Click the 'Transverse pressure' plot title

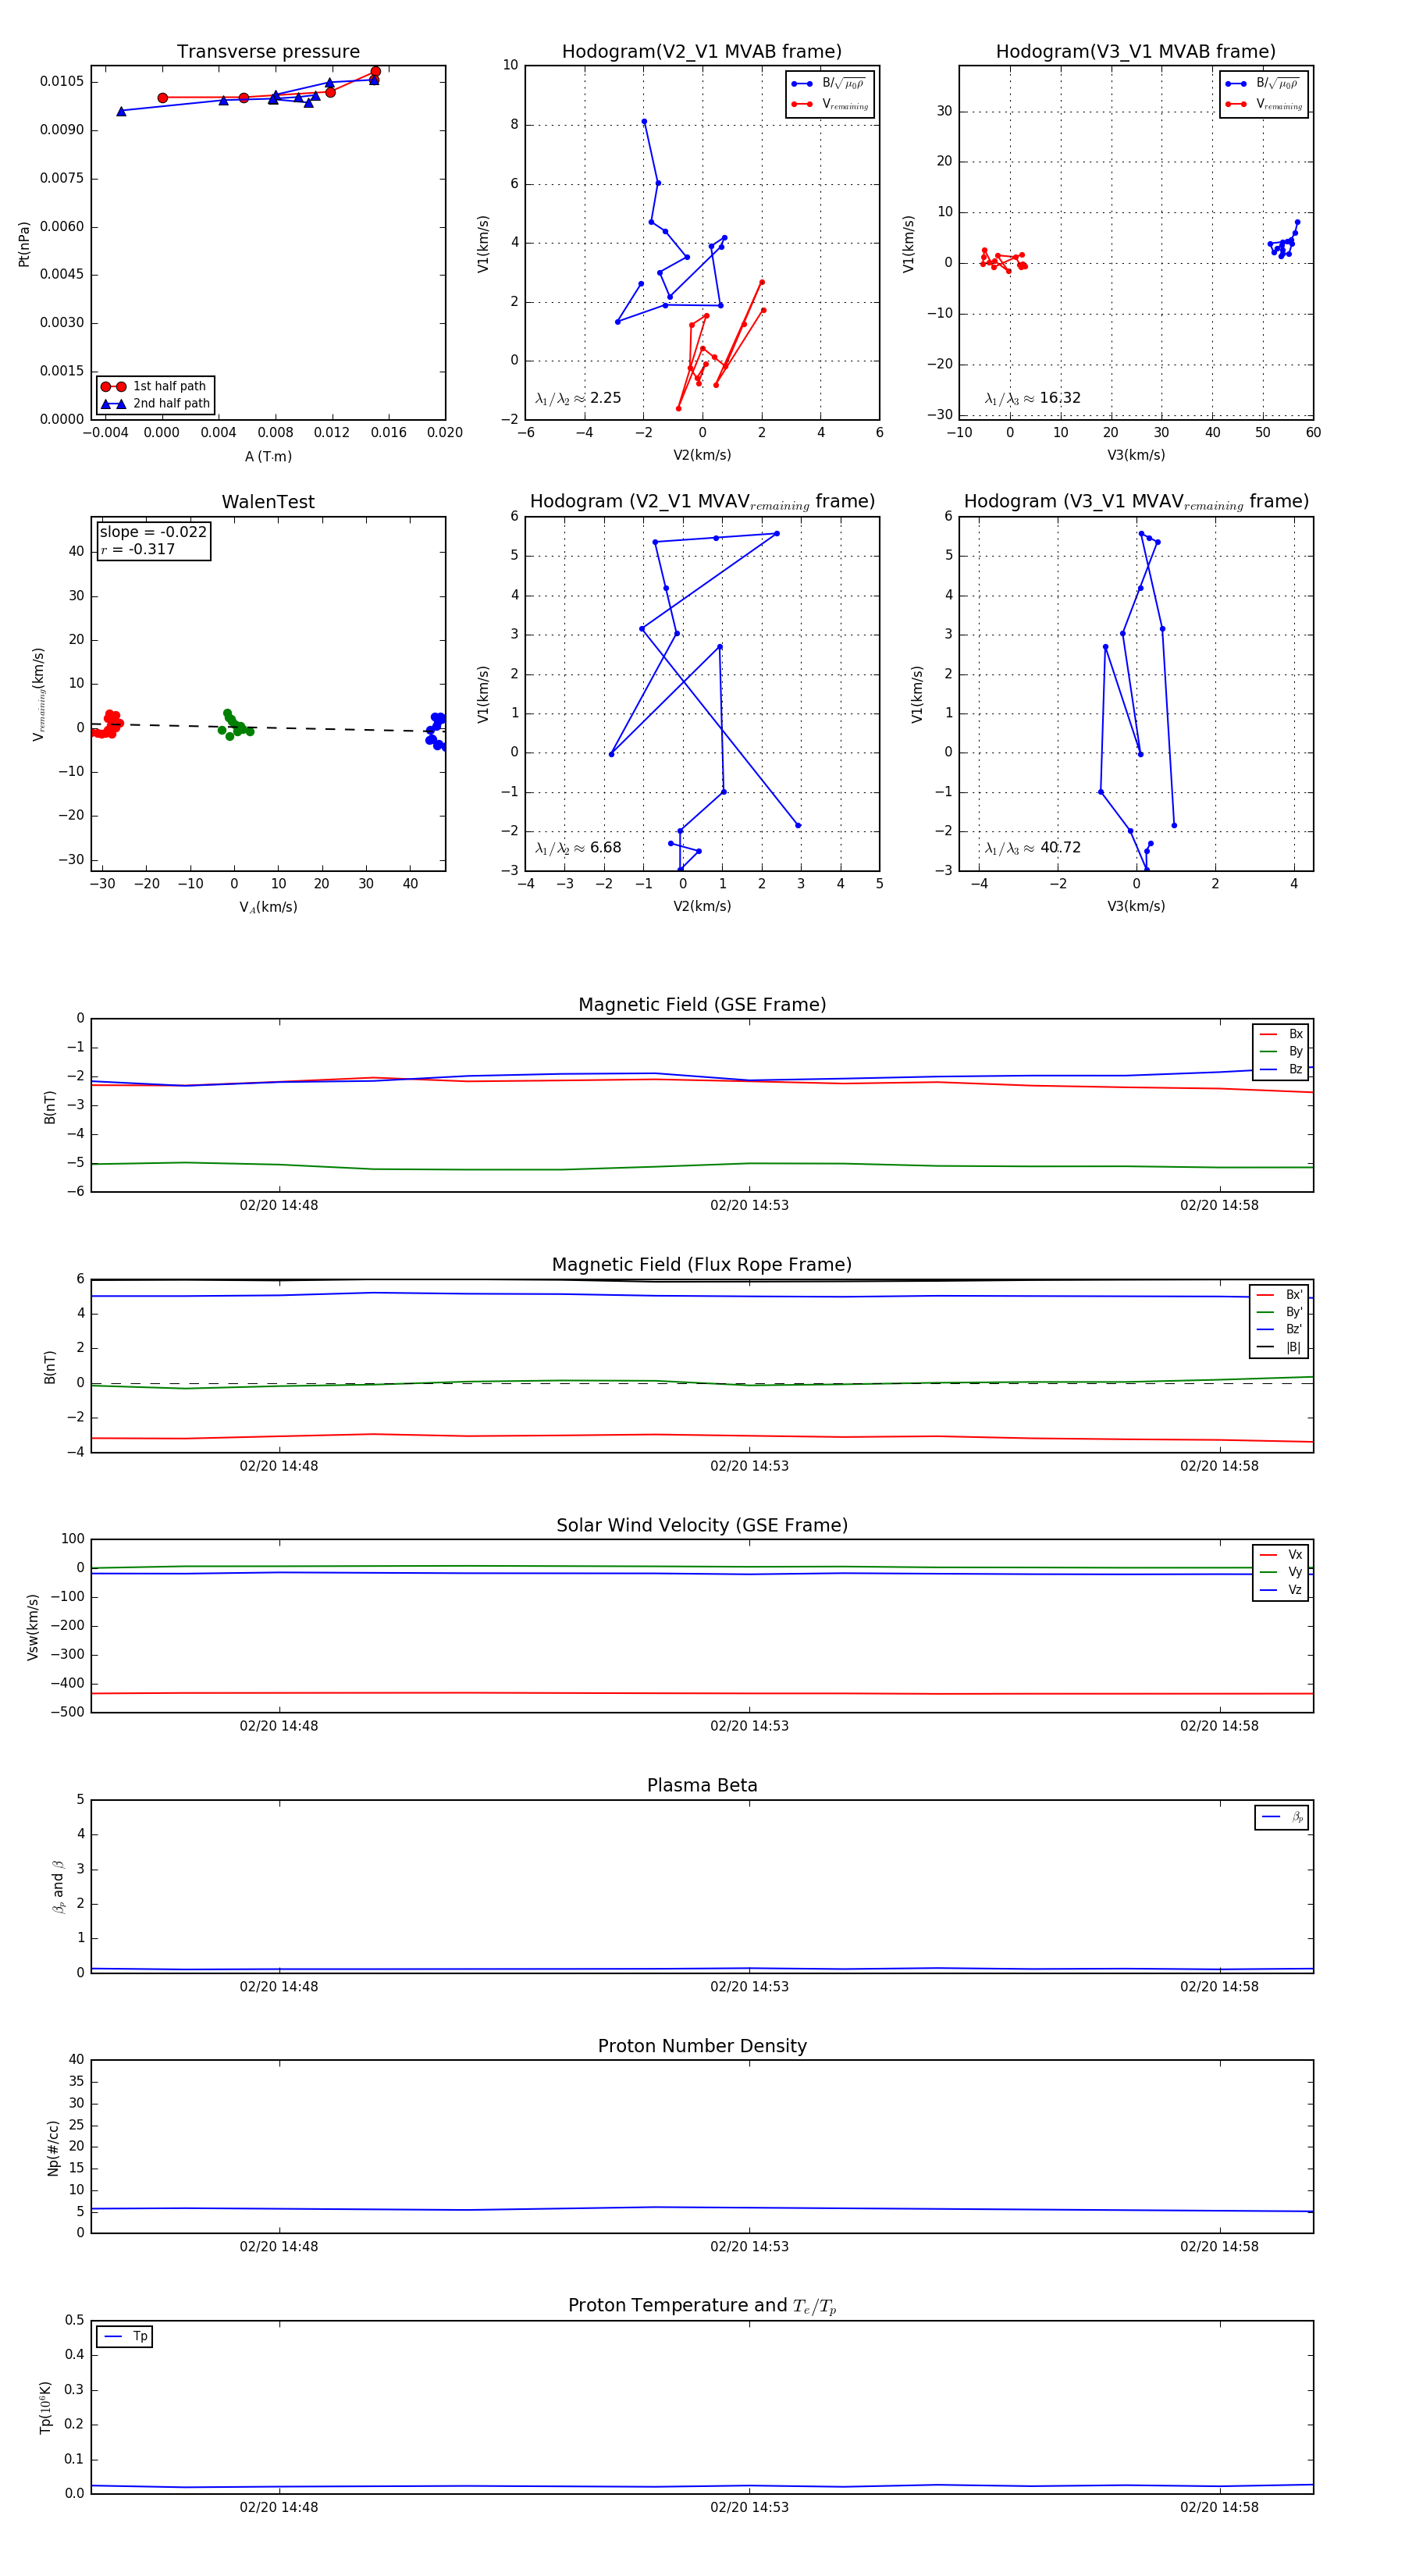tap(268, 51)
